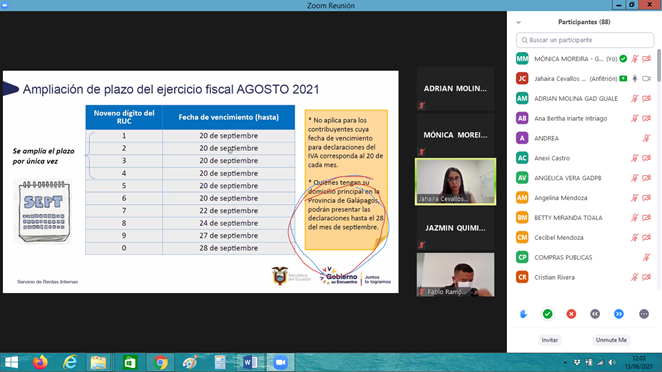662x372 pixels.
Task: Toggle Mónica Moreira's muted microphone icon
Action: pos(635,59)
